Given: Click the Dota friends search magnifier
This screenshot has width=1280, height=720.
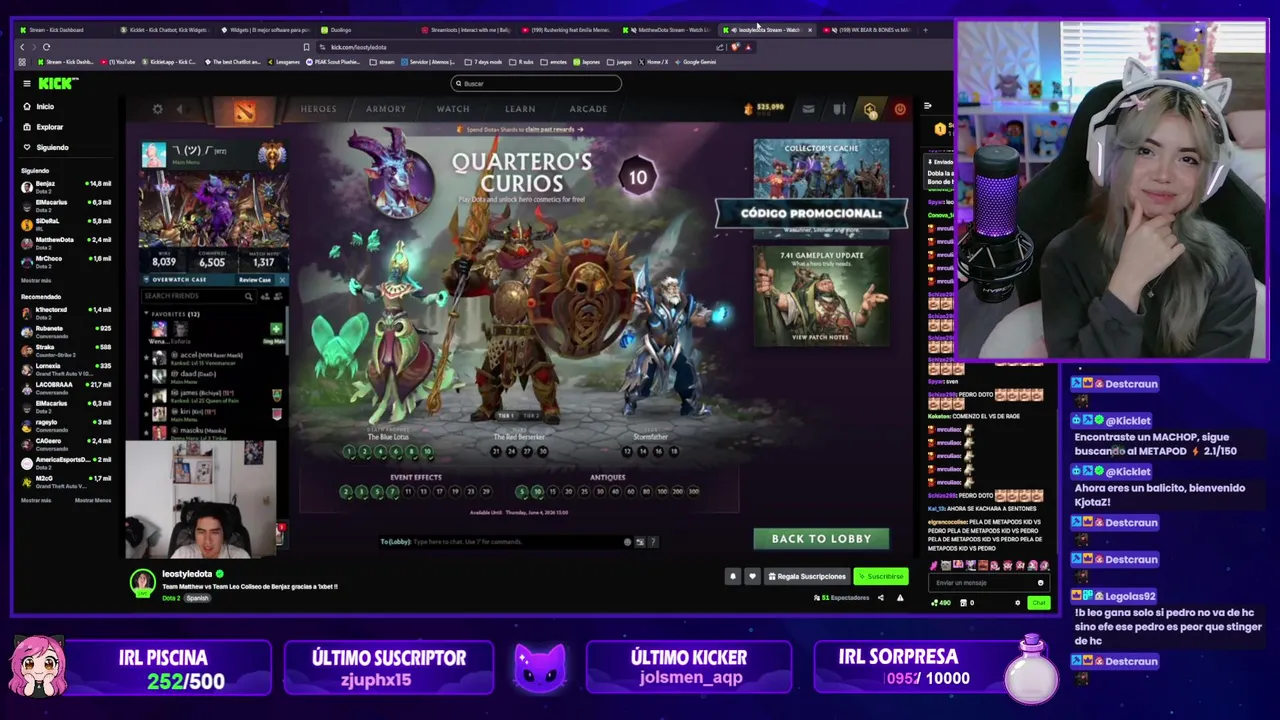Looking at the screenshot, I should click(248, 296).
